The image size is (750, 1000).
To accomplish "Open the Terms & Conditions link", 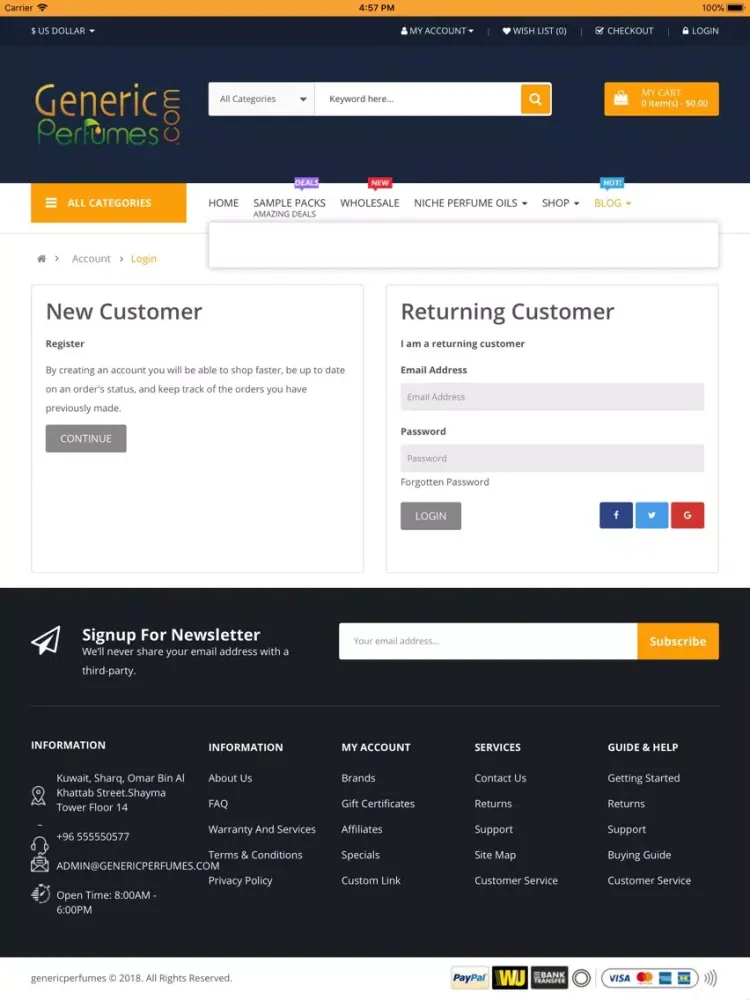I will click(x=256, y=855).
